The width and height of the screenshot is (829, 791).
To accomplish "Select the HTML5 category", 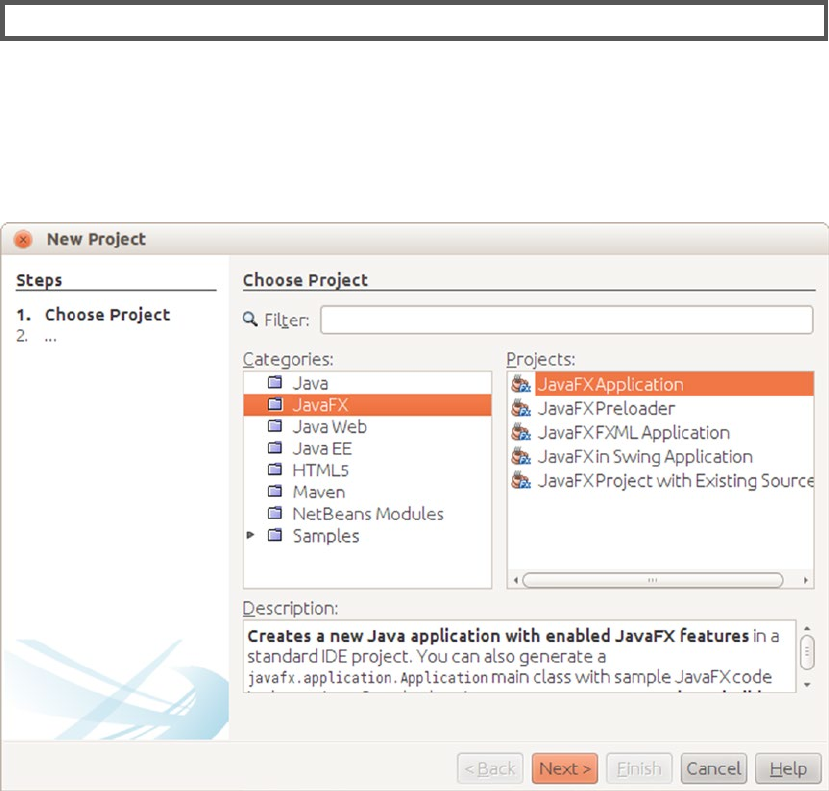I will tap(367, 470).
